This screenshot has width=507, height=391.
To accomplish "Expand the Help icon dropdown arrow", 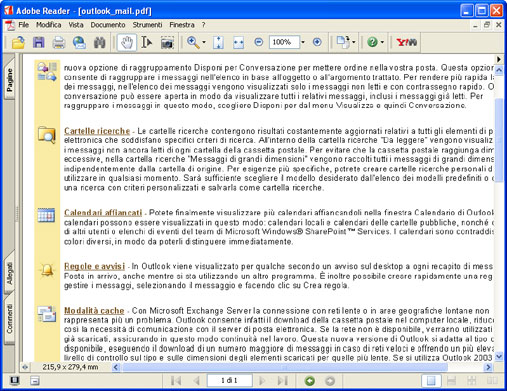I will click(x=382, y=42).
